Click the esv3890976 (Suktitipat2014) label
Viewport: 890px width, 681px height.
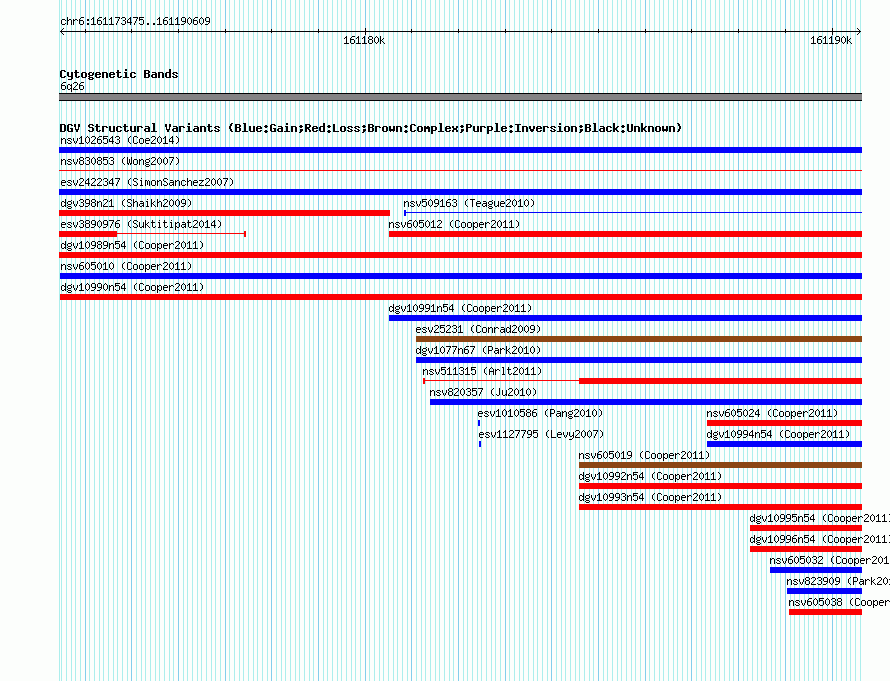pyautogui.click(x=141, y=224)
